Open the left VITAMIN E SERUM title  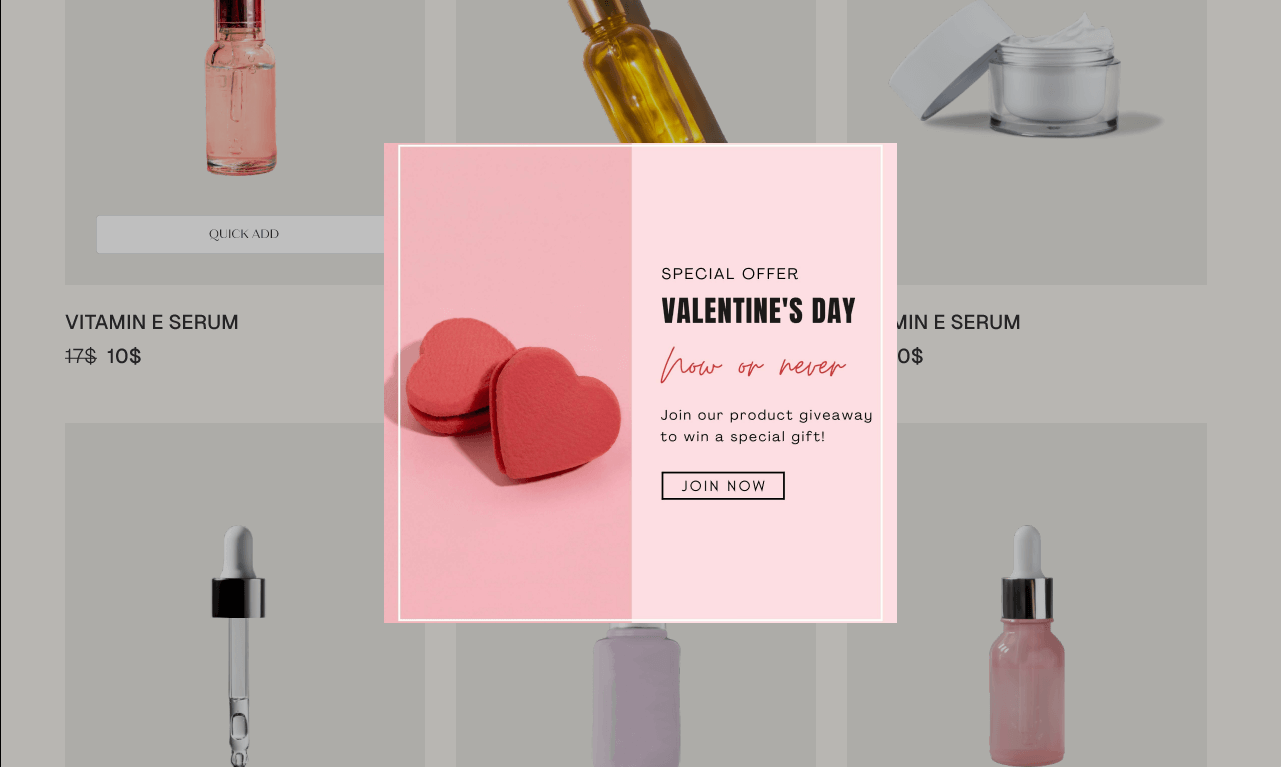(152, 322)
